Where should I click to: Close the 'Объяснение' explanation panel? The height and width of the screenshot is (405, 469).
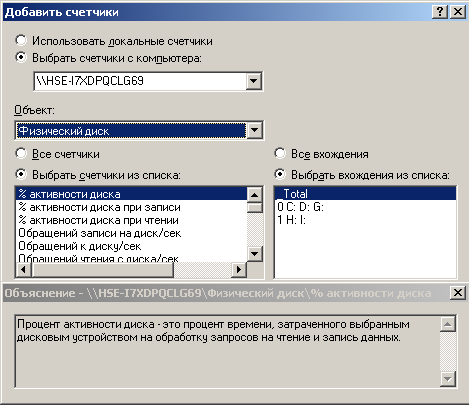coord(458,293)
